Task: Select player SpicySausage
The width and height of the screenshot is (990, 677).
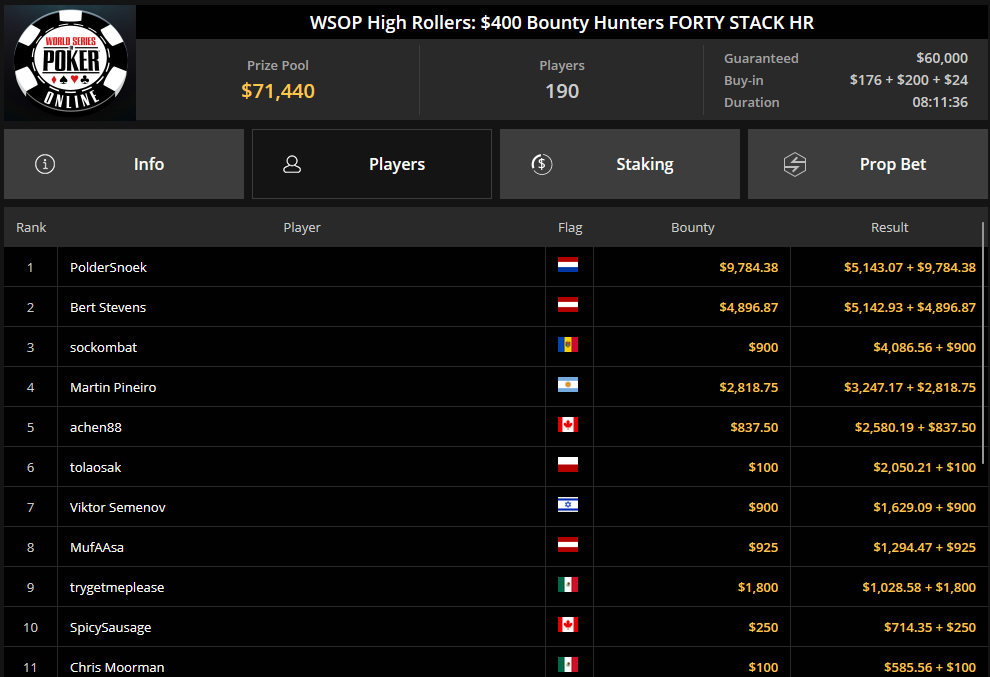Action: coord(110,628)
